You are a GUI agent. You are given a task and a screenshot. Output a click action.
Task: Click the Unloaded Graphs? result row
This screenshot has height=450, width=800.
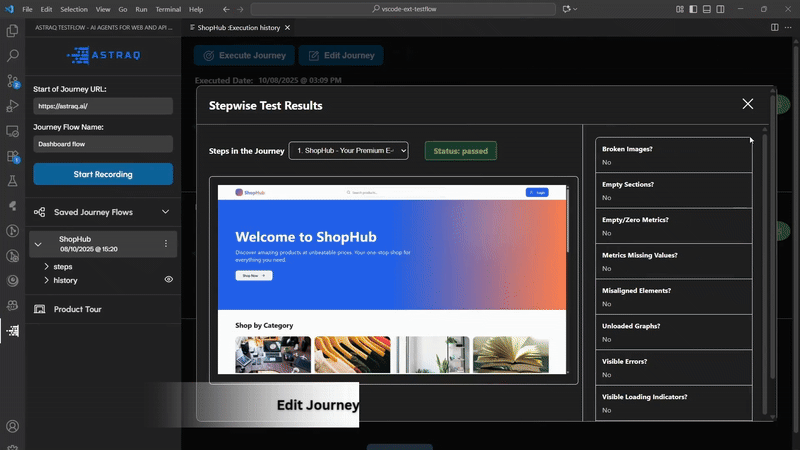pos(673,332)
